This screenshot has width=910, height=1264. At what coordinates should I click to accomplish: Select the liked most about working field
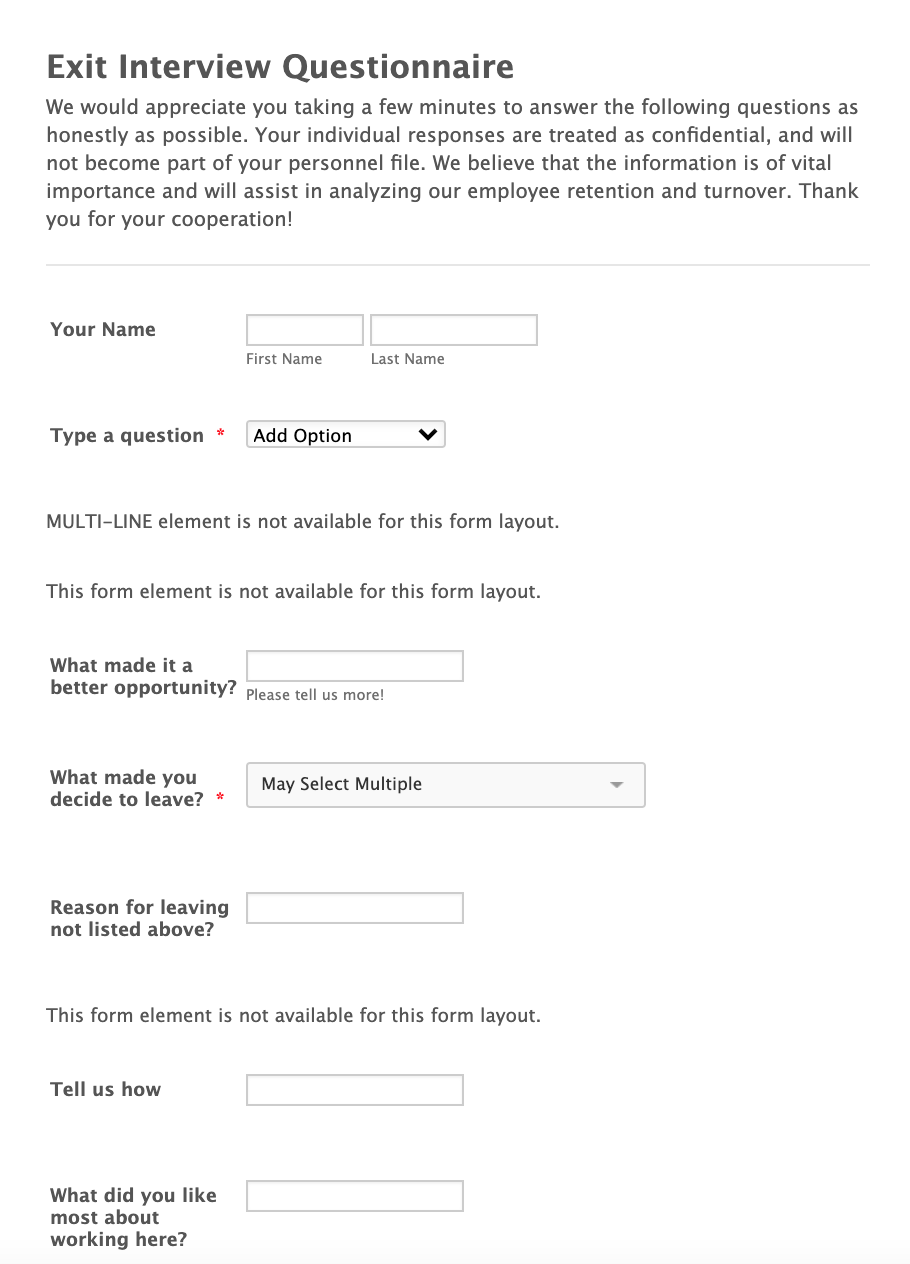tap(354, 1196)
